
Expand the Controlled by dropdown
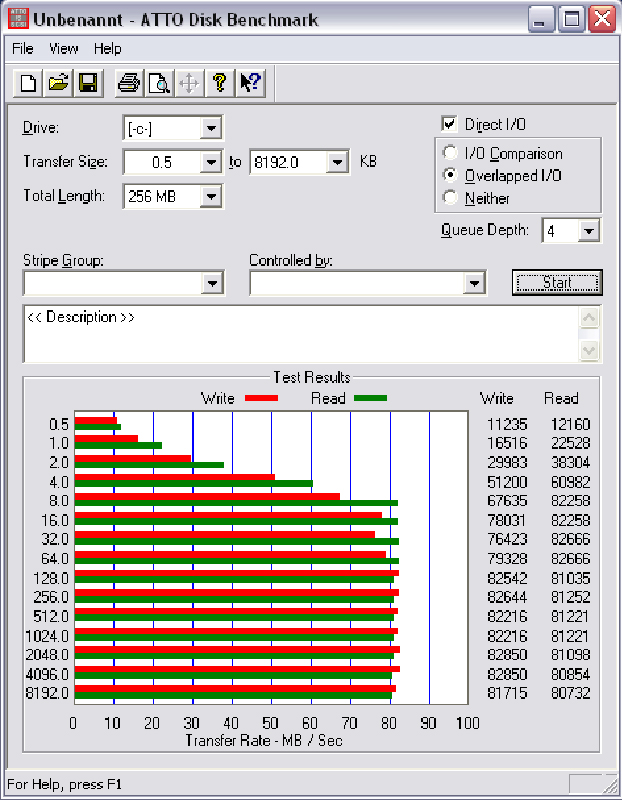[x=474, y=283]
